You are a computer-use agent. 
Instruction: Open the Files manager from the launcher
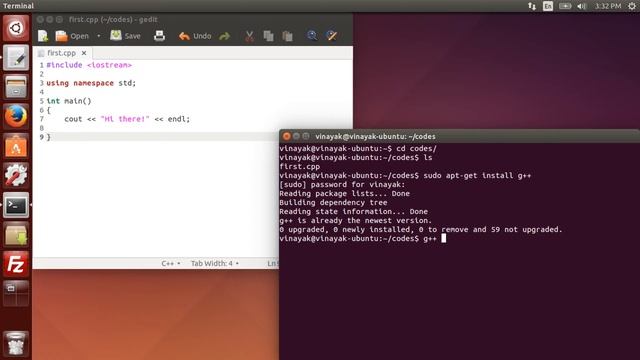click(x=16, y=87)
